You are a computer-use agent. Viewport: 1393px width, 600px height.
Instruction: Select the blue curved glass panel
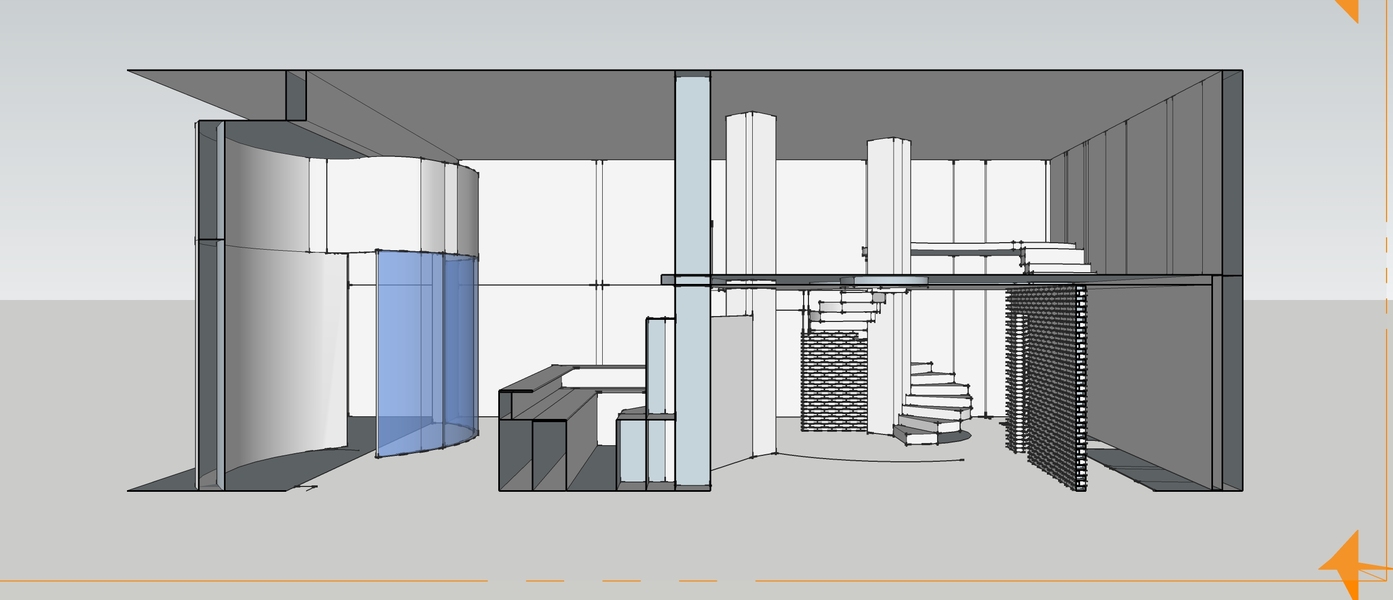pyautogui.click(x=426, y=352)
